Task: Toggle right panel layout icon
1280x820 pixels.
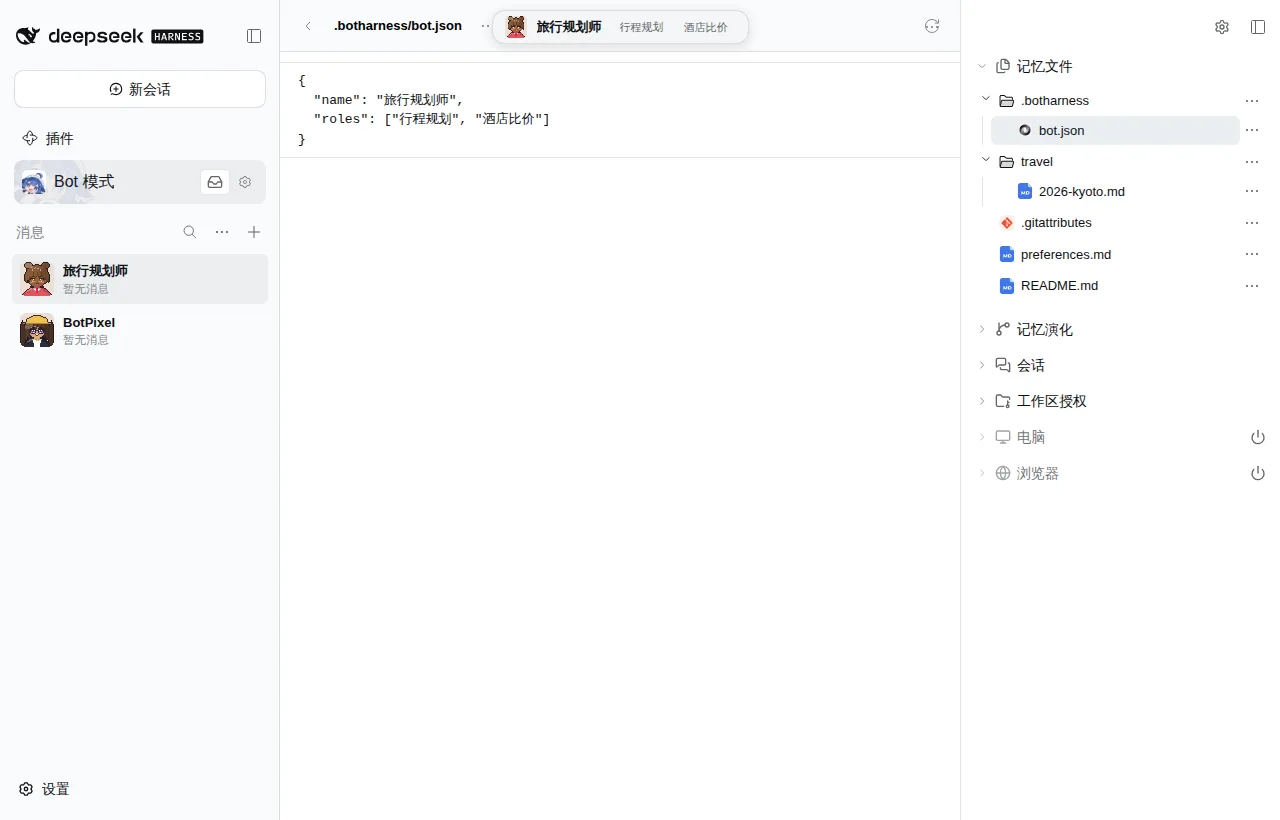Action: click(1258, 27)
